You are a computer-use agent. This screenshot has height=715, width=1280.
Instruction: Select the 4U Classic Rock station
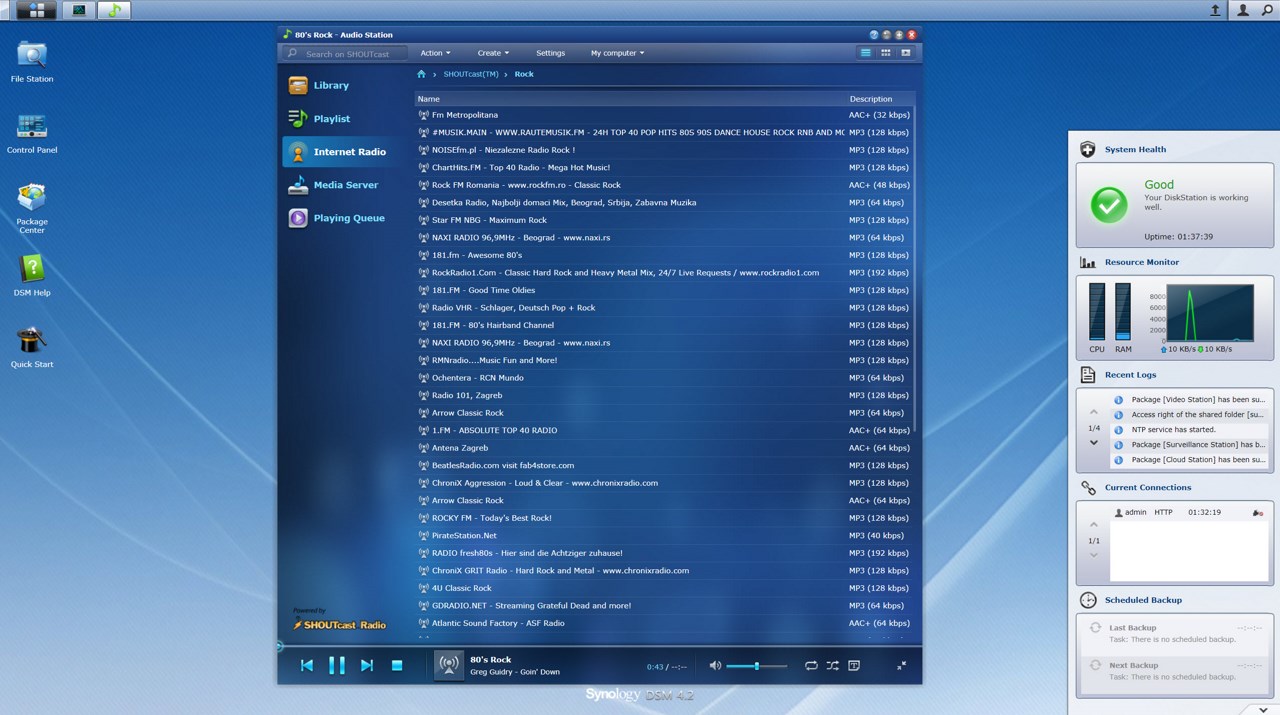click(665, 588)
